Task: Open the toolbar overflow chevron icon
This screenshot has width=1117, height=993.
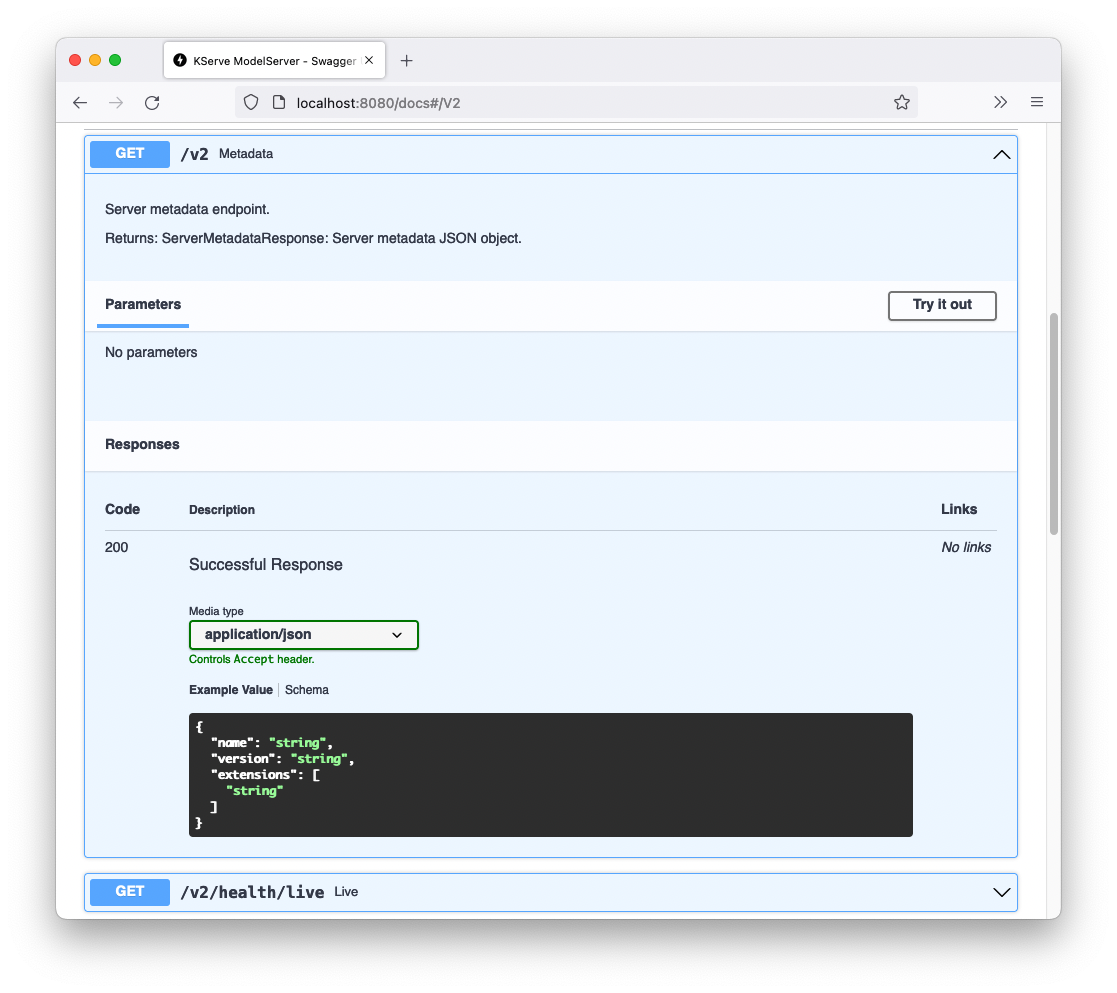Action: pyautogui.click(x=1000, y=101)
